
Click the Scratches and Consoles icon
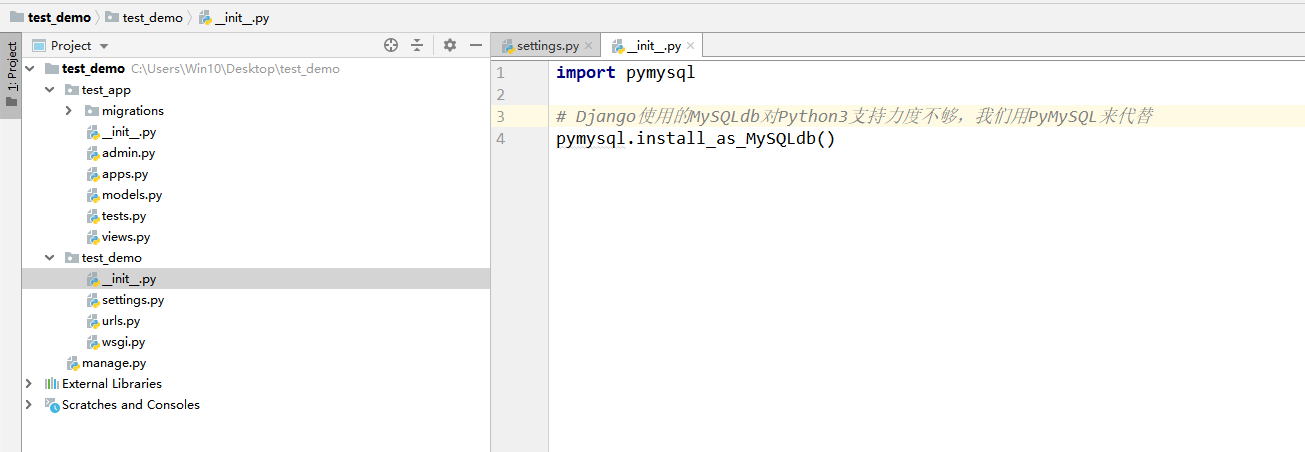(x=52, y=405)
